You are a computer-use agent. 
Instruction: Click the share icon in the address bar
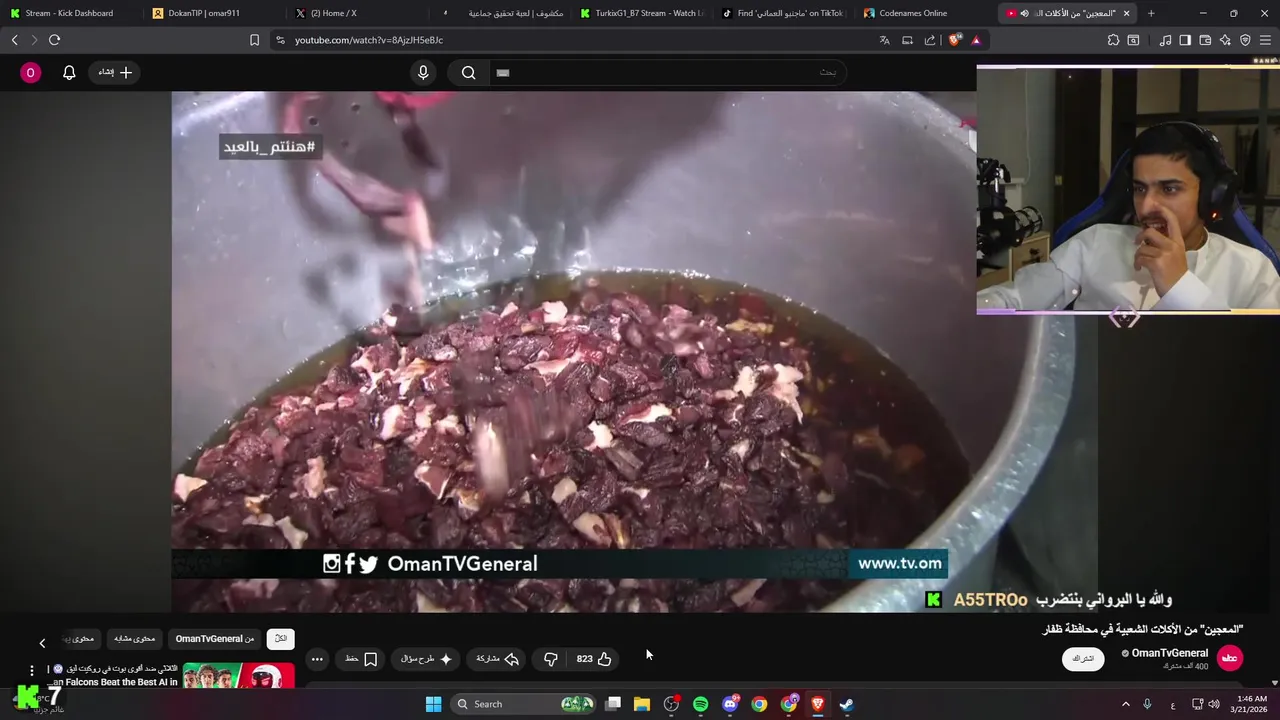[930, 40]
